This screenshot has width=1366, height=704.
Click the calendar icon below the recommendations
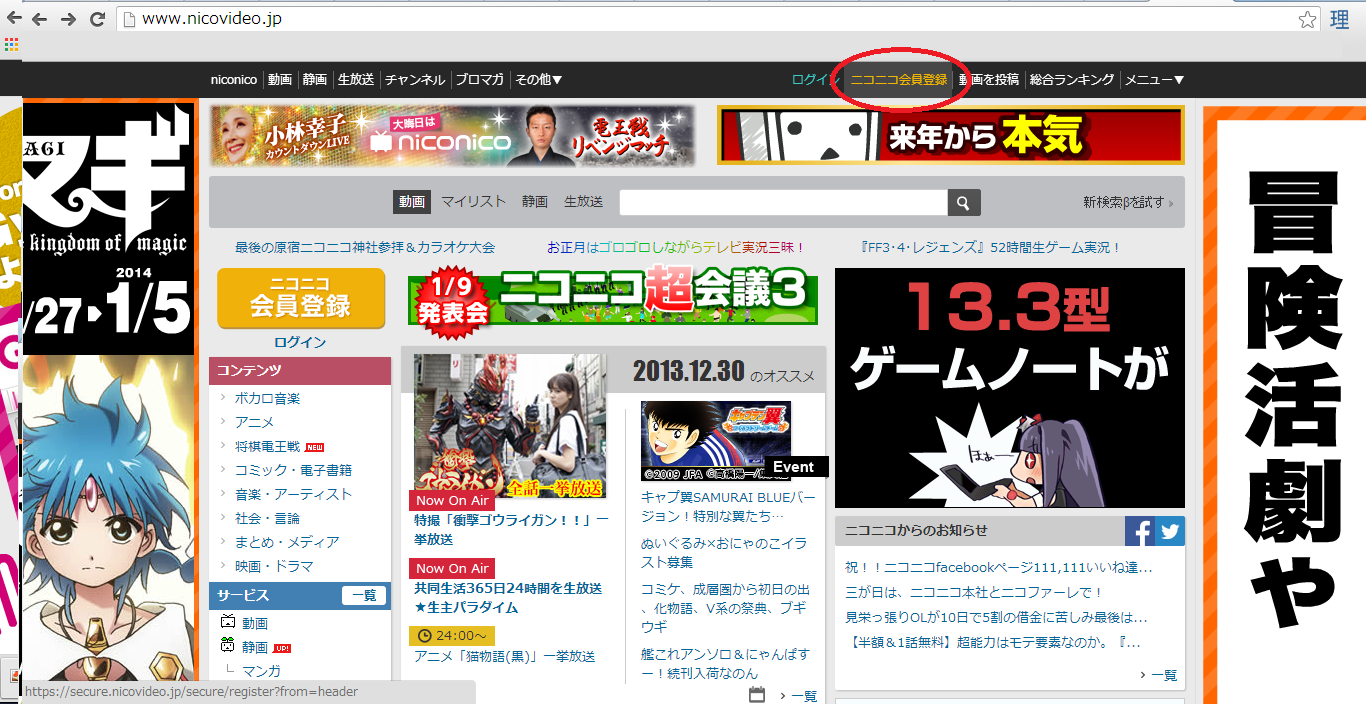(757, 695)
